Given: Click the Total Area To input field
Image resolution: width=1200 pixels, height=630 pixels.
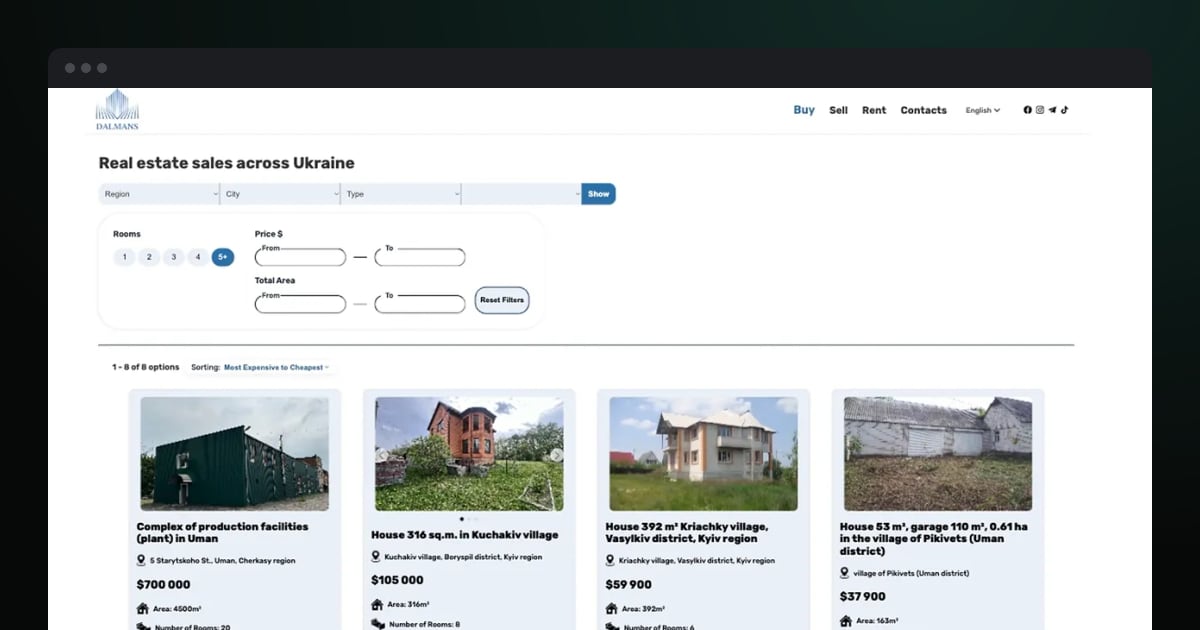Looking at the screenshot, I should (x=420, y=304).
